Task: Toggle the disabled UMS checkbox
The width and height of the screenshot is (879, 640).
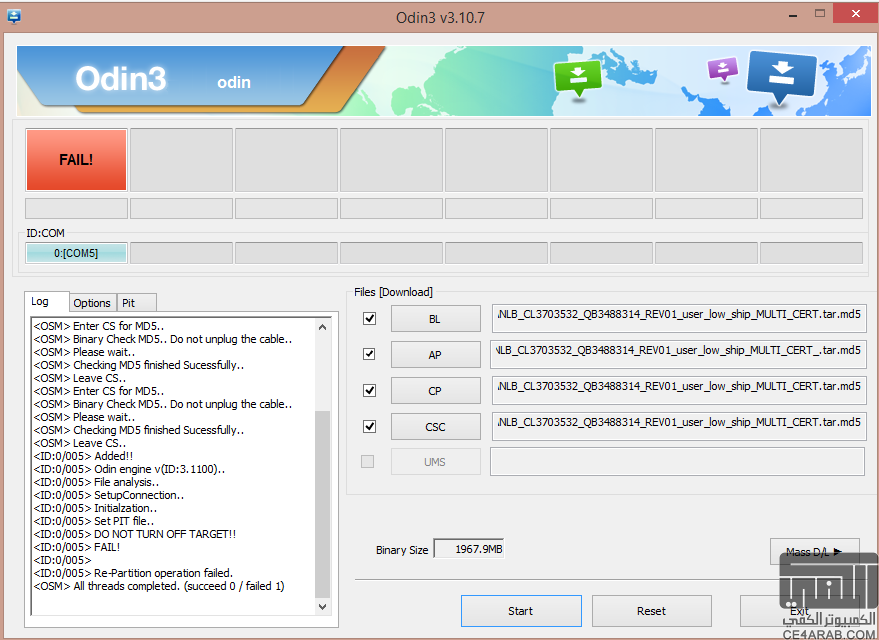Action: (368, 462)
